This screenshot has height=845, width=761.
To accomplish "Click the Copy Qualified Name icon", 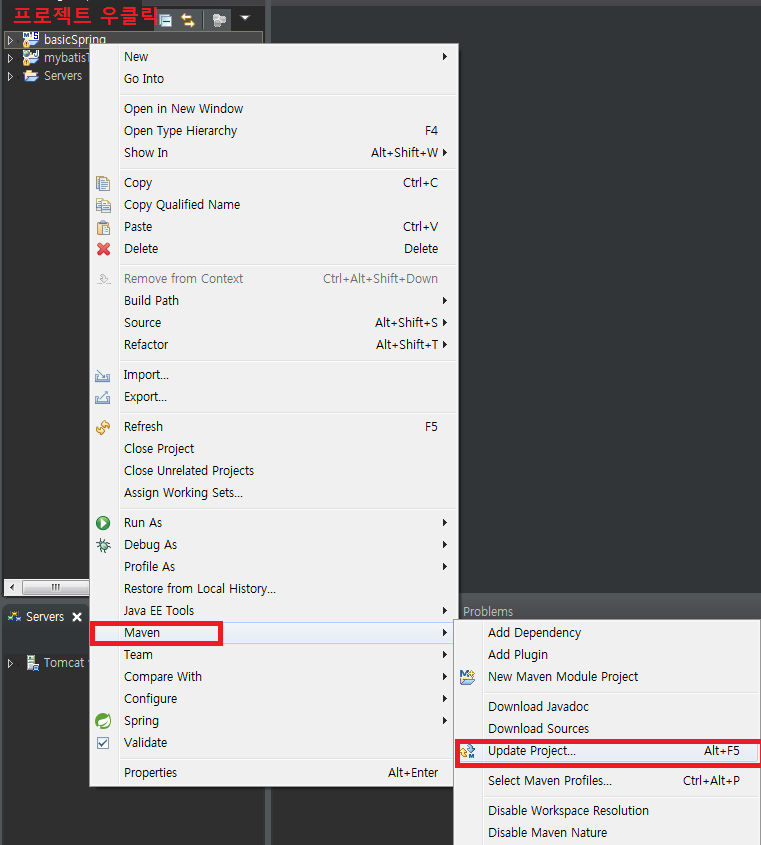I will click(x=103, y=205).
